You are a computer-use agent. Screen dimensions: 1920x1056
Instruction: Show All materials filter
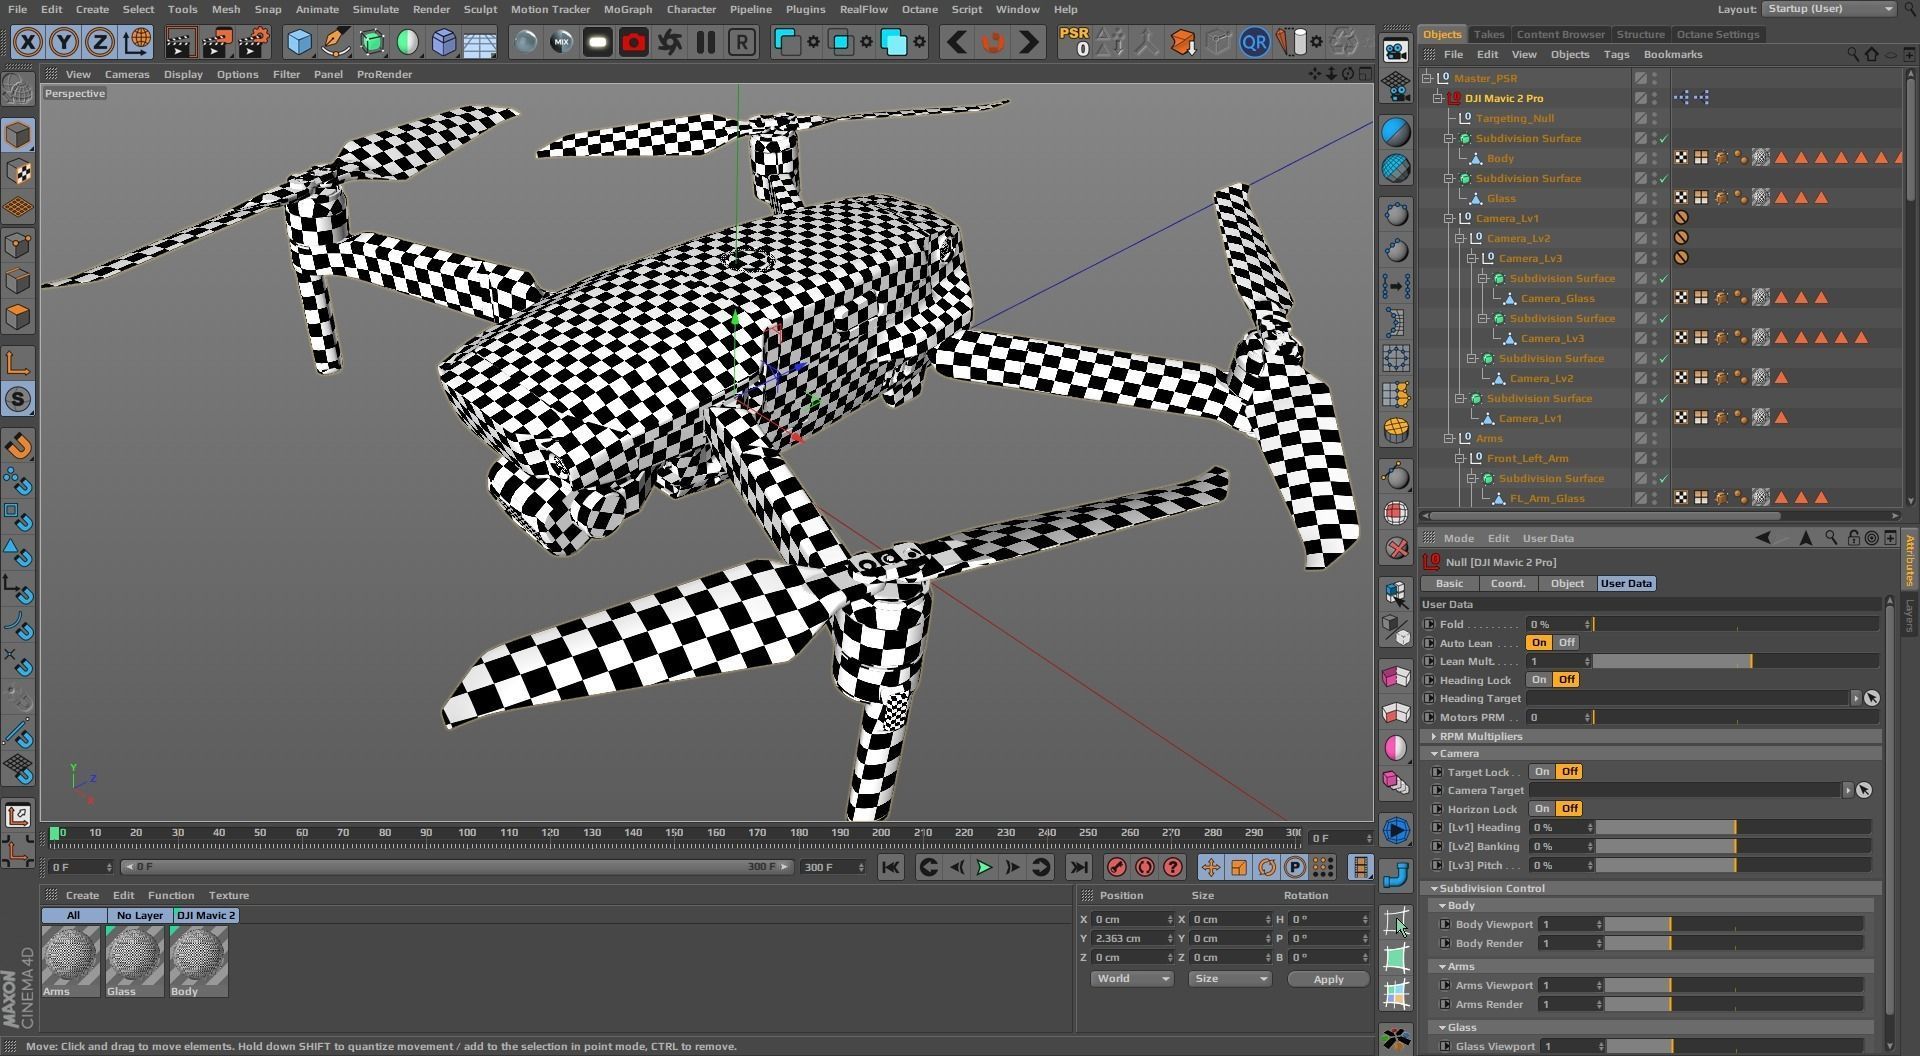pyautogui.click(x=74, y=916)
